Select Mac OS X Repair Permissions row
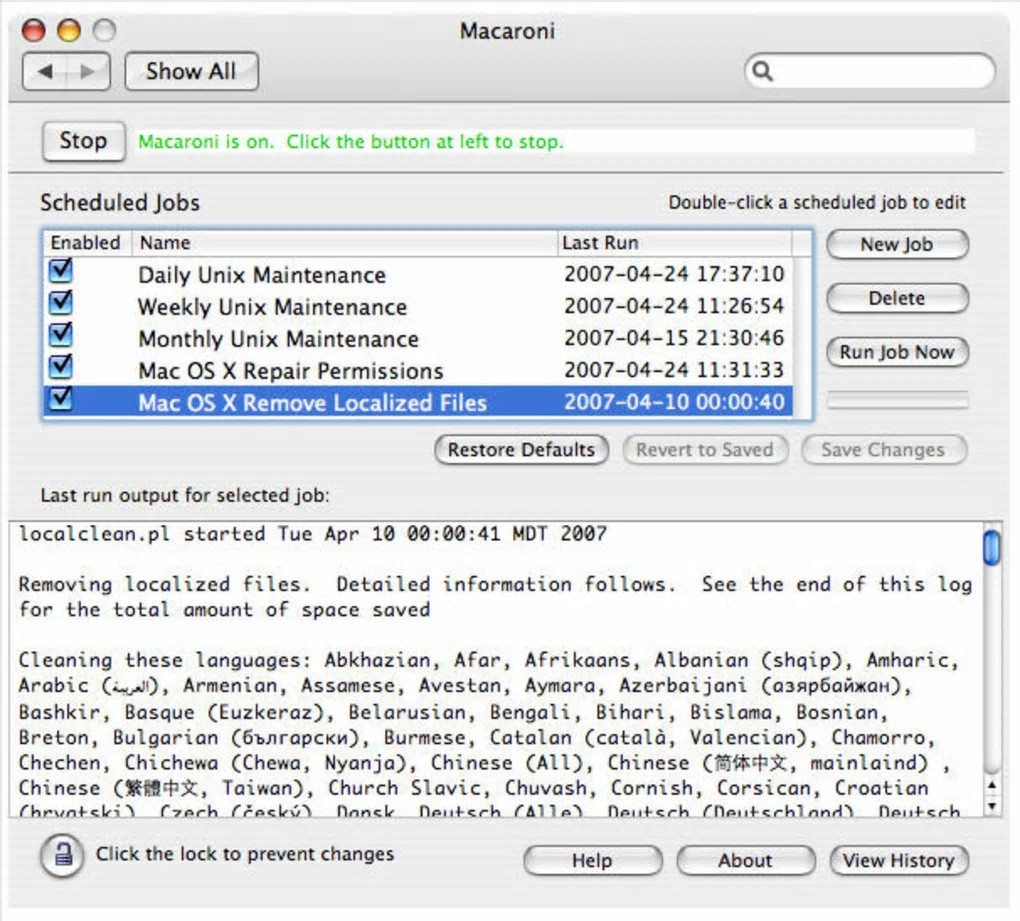This screenshot has width=1020, height=921. (418, 370)
